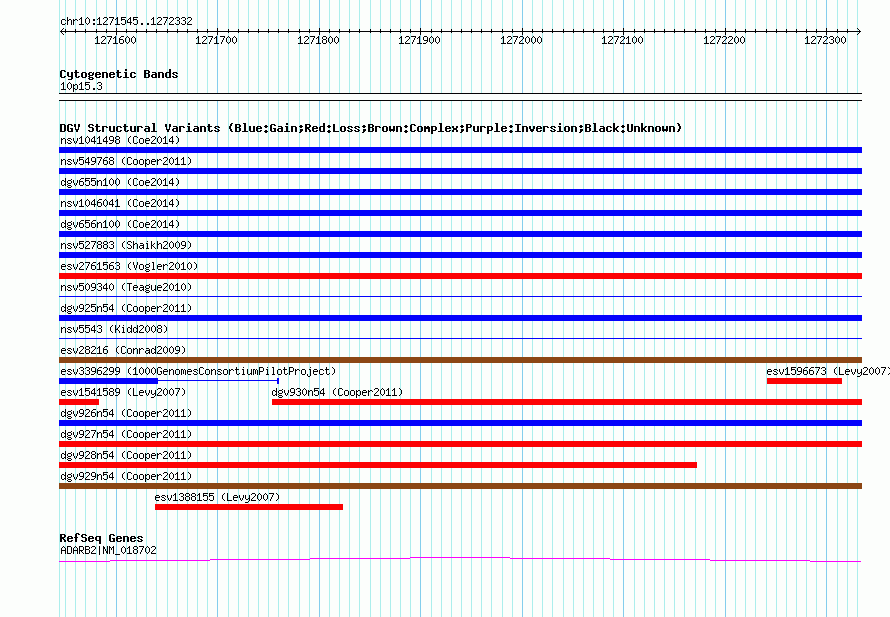The image size is (890, 617).
Task: Open esv1541589 (Levy2007) variant label
Action: 123,392
